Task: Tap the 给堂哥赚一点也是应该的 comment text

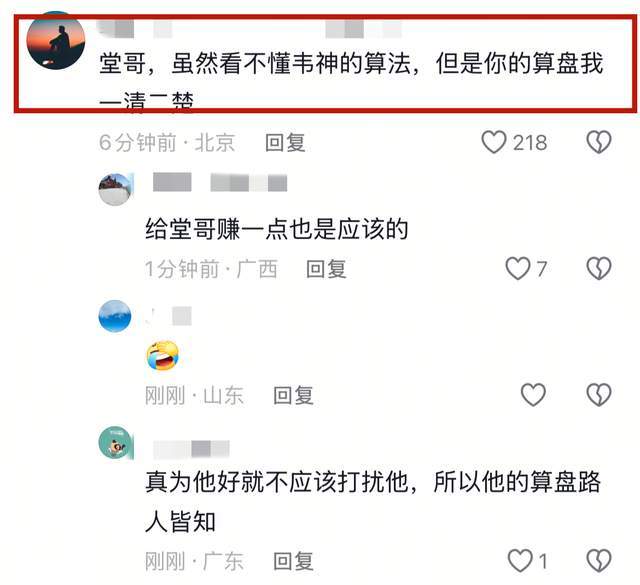Action: pos(277,229)
